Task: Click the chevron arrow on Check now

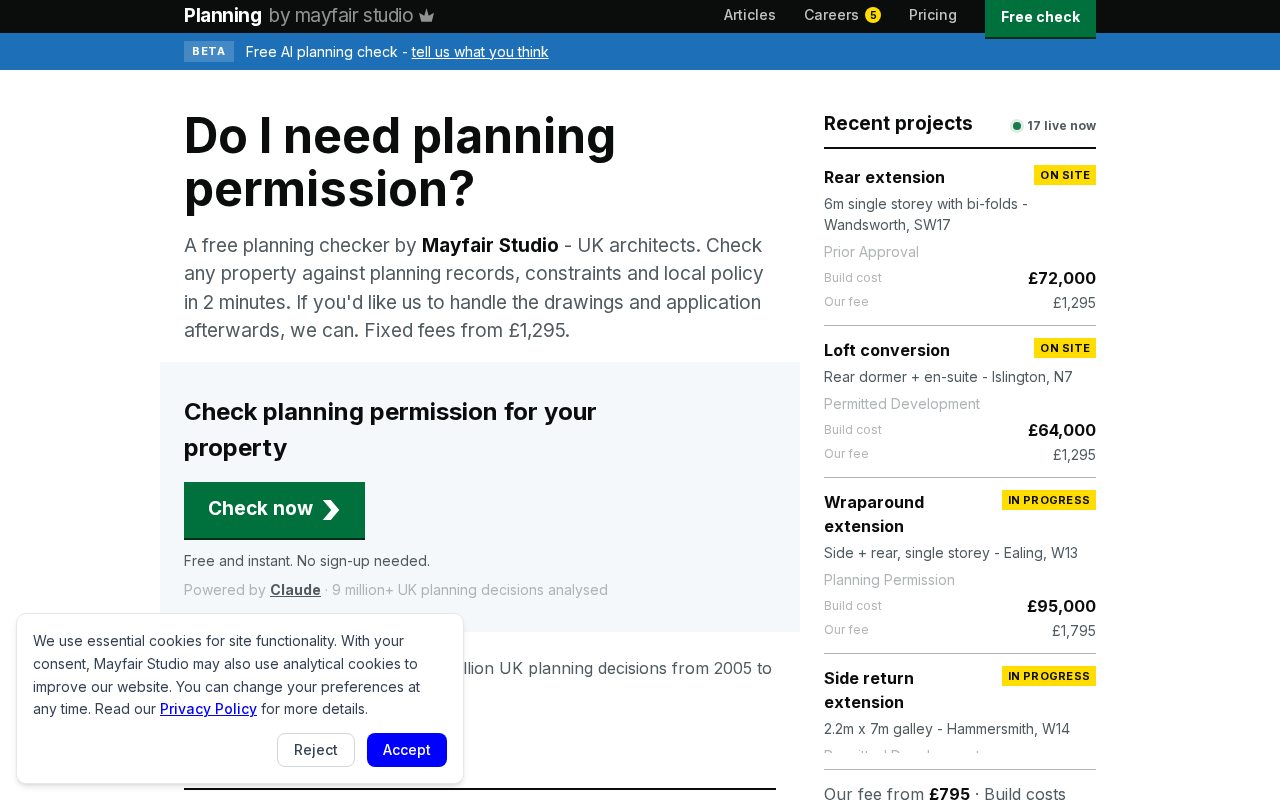Action: point(331,510)
